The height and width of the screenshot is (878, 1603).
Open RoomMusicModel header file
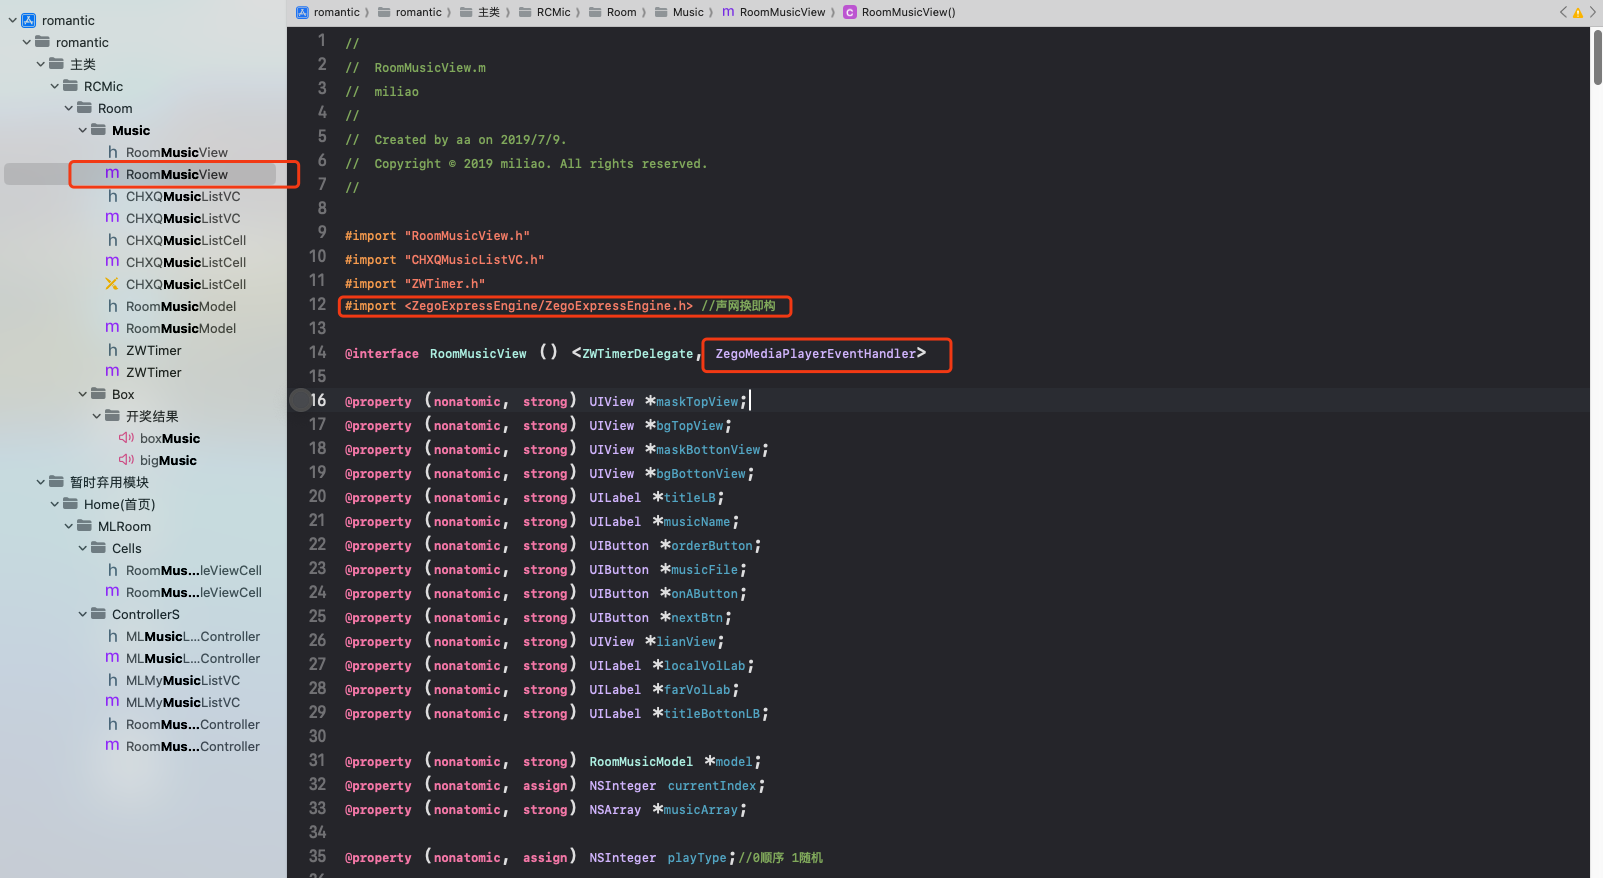[180, 306]
